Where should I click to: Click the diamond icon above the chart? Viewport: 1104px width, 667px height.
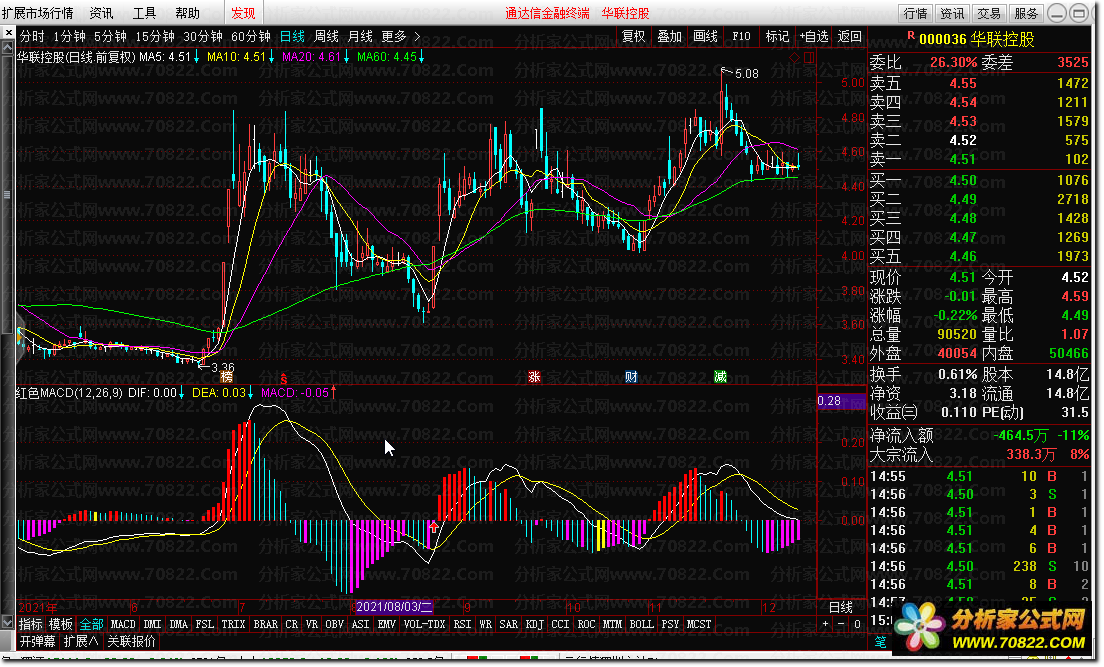795,58
